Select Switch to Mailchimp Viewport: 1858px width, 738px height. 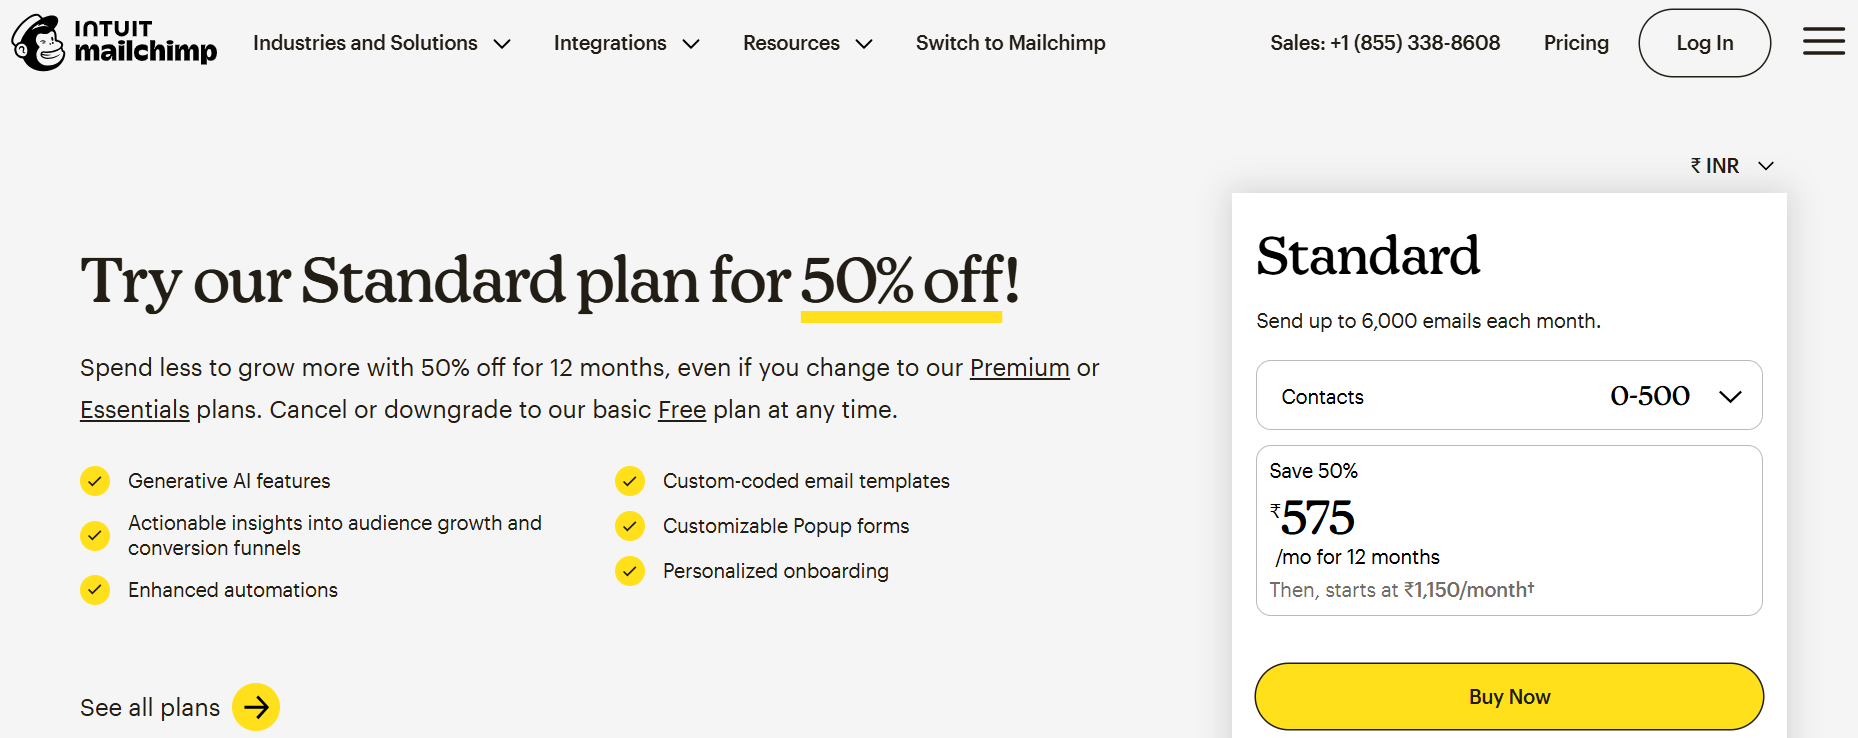click(x=1010, y=42)
